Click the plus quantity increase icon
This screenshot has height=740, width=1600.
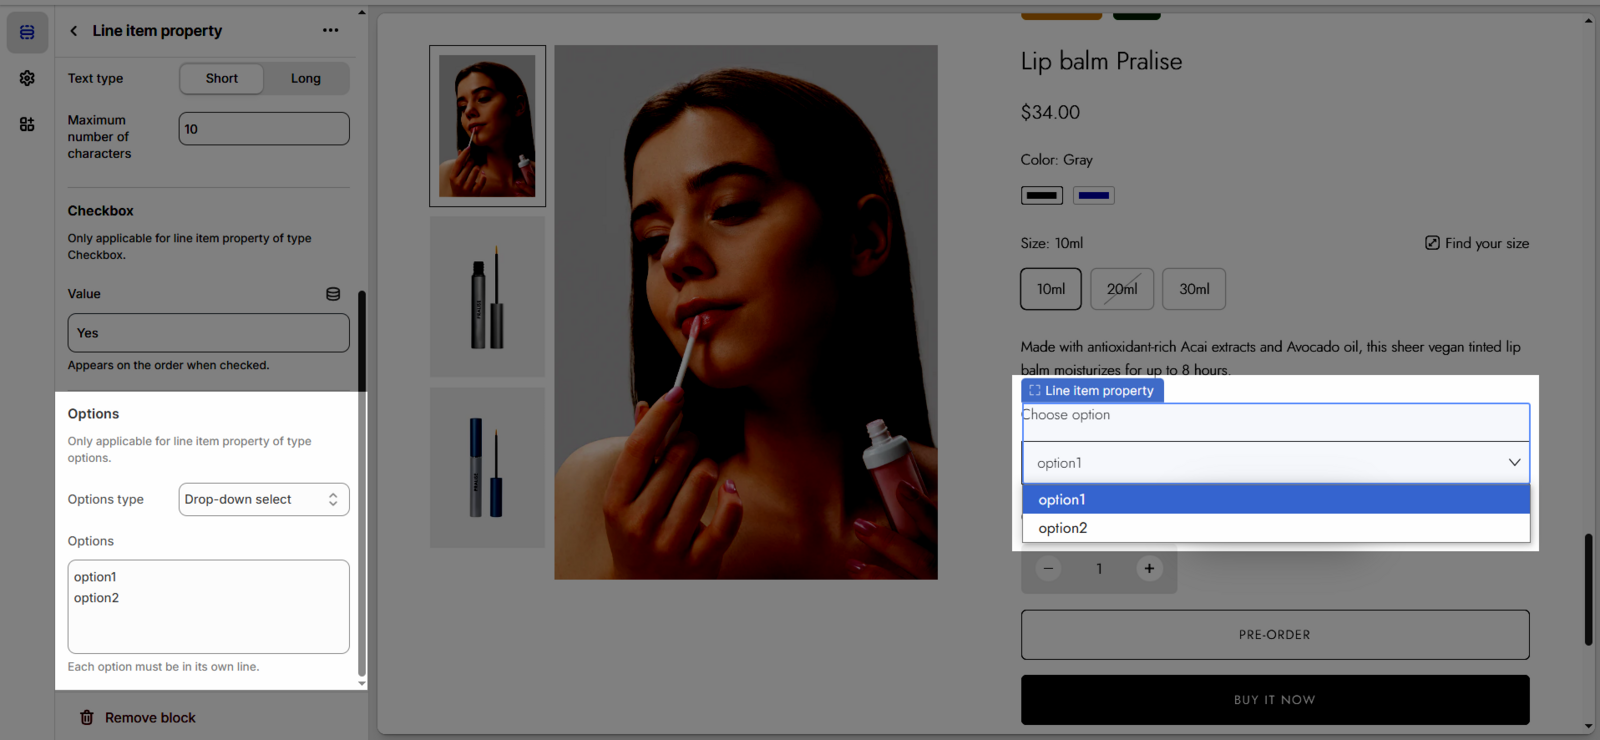1149,569
